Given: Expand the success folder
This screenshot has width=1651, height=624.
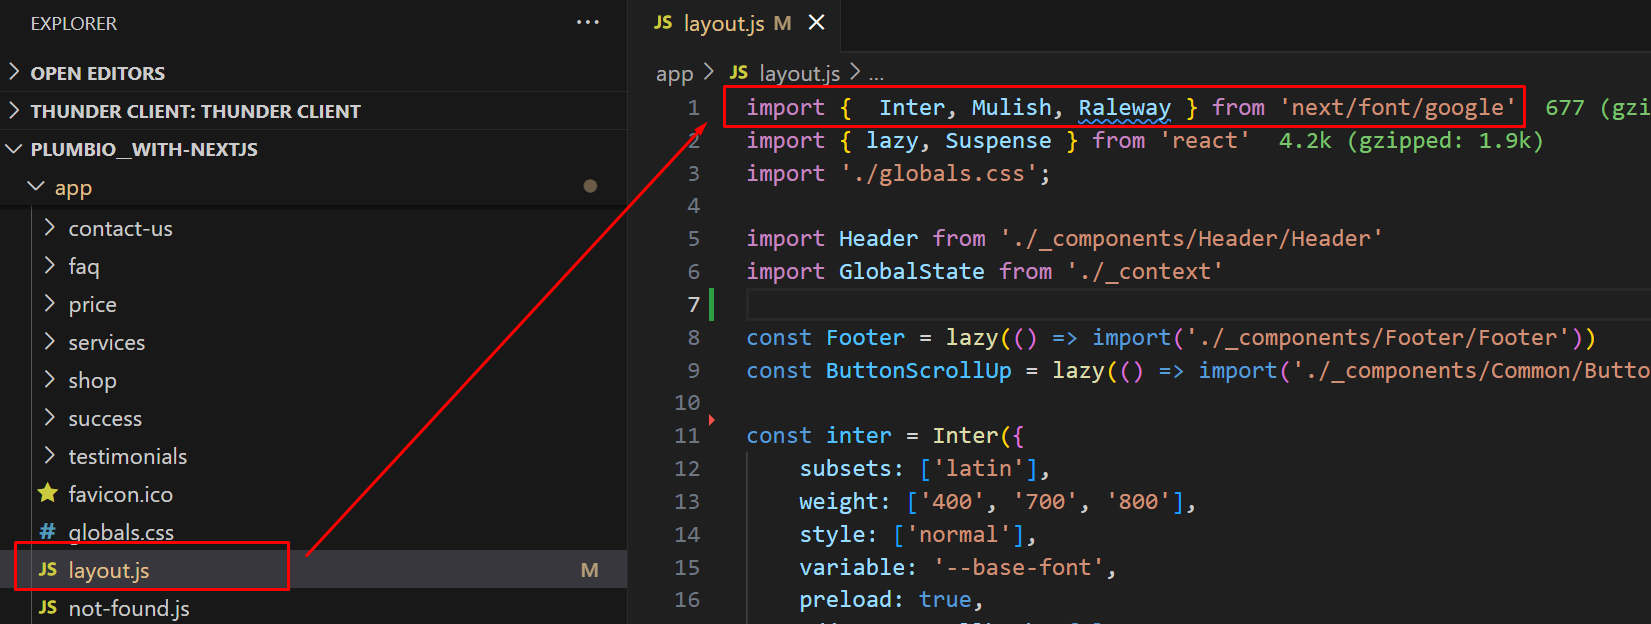Looking at the screenshot, I should tap(49, 418).
